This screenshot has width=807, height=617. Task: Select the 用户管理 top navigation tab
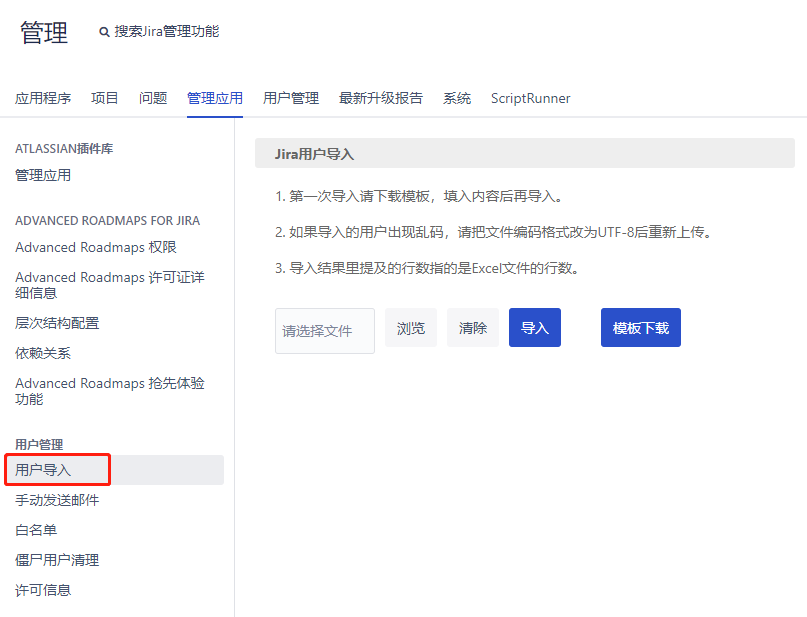291,98
